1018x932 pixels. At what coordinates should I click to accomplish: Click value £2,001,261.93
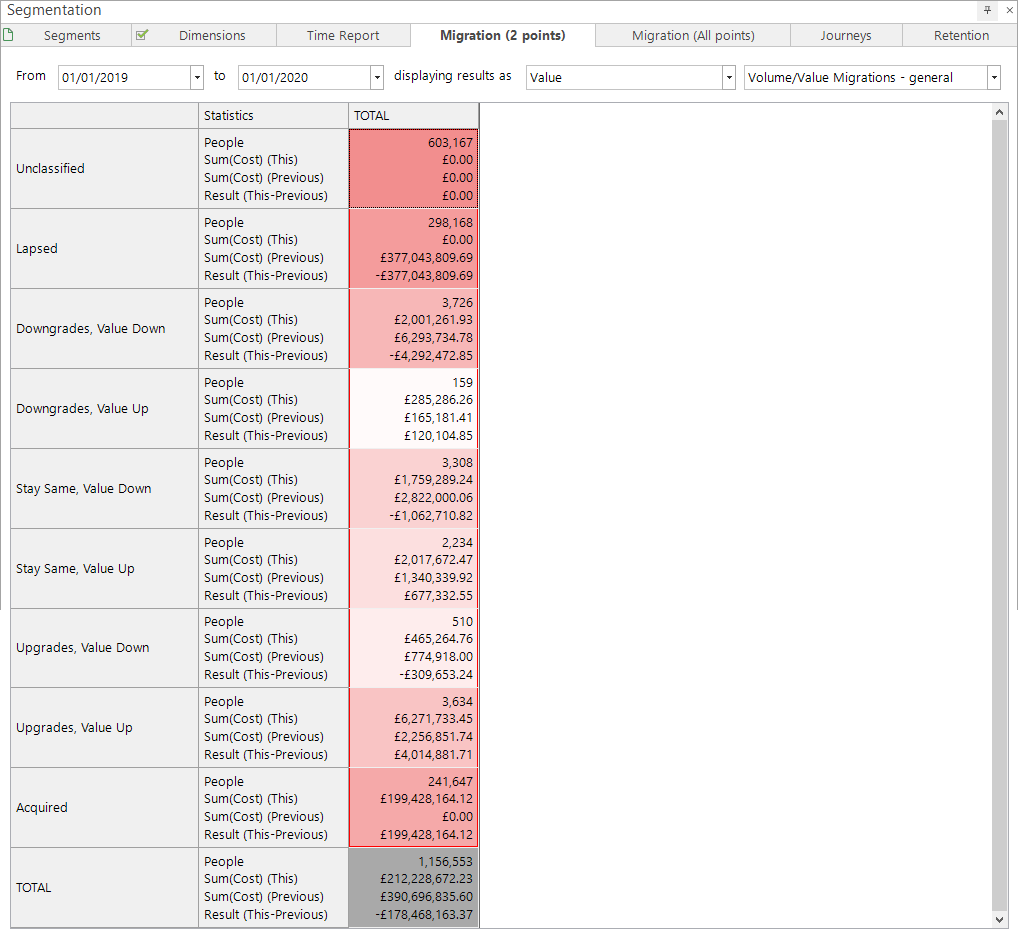433,320
